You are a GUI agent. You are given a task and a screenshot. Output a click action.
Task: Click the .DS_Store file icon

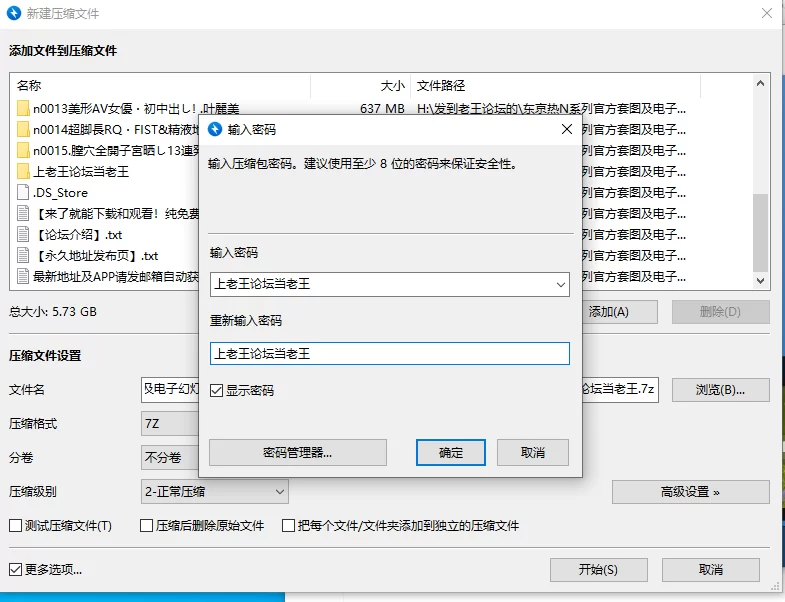coord(23,193)
